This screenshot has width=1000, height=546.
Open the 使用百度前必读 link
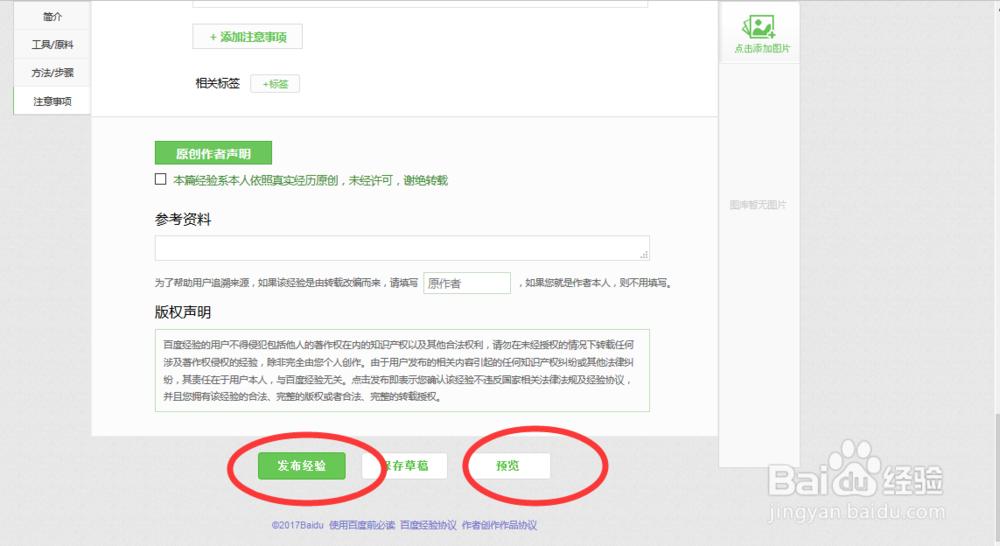pos(362,525)
